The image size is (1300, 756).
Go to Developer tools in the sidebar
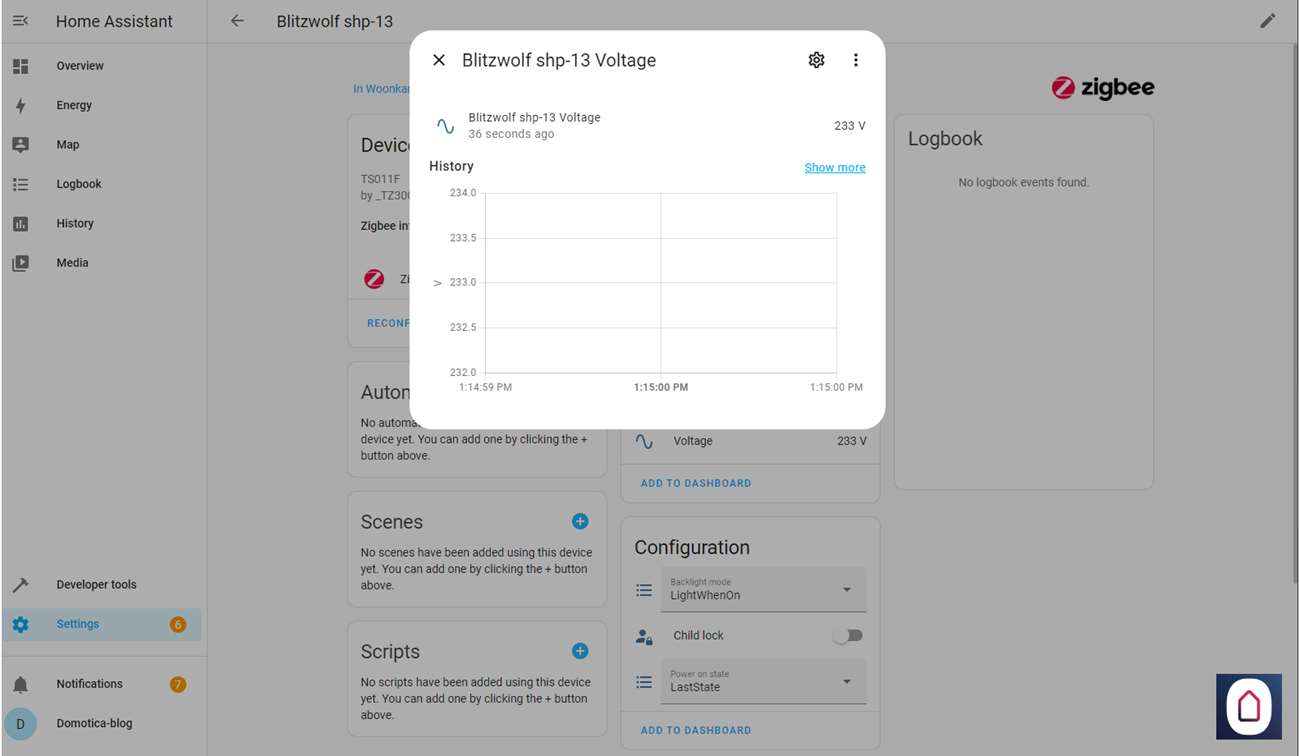[x=96, y=585]
